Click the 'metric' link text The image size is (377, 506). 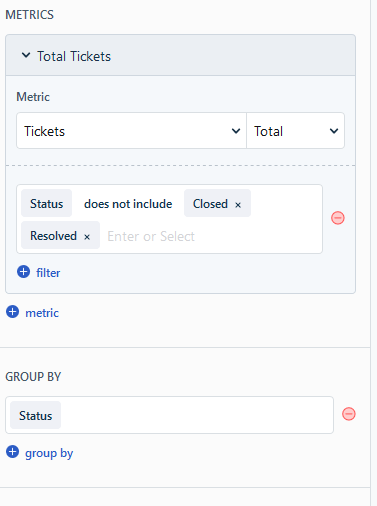click(x=42, y=313)
